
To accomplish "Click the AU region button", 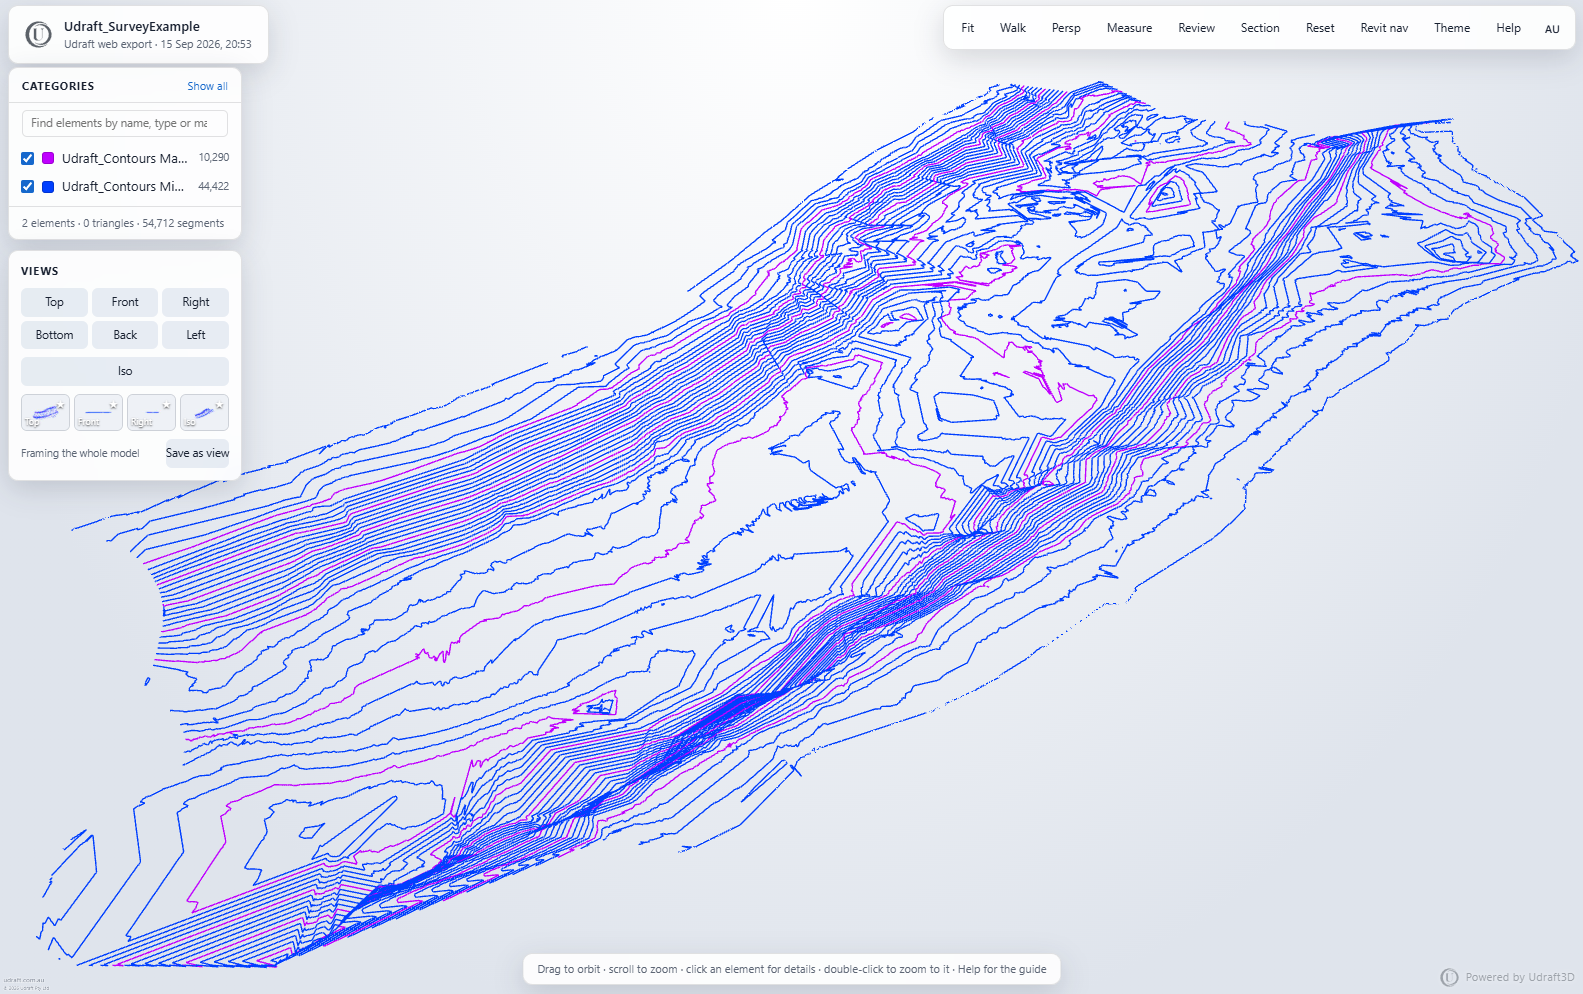I will (1552, 29).
